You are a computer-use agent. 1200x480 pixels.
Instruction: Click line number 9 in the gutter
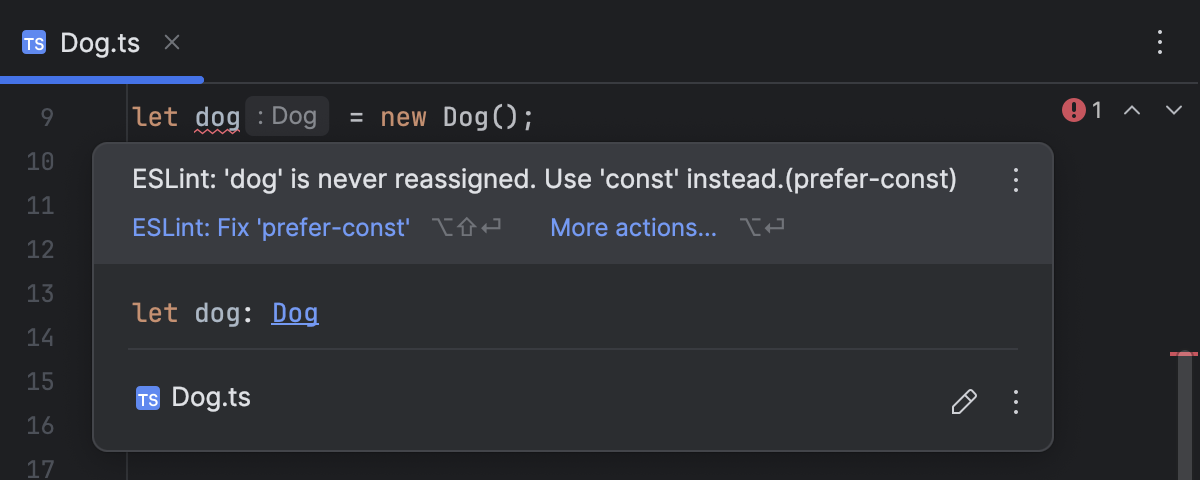point(48,118)
